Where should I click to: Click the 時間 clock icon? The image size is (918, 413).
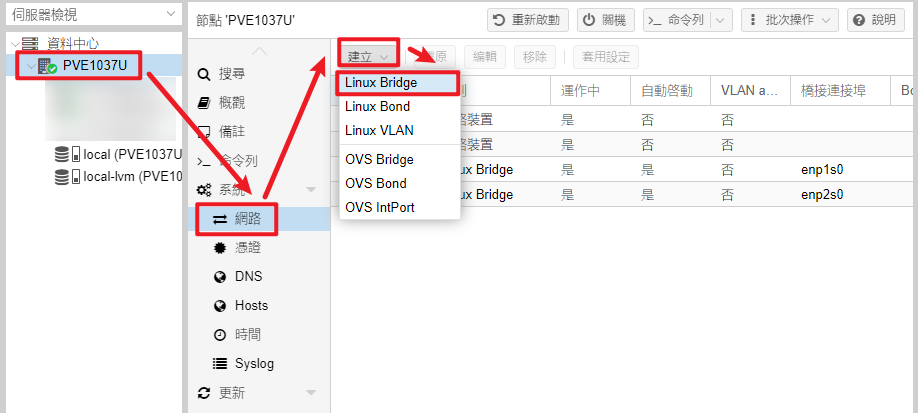click(220, 334)
